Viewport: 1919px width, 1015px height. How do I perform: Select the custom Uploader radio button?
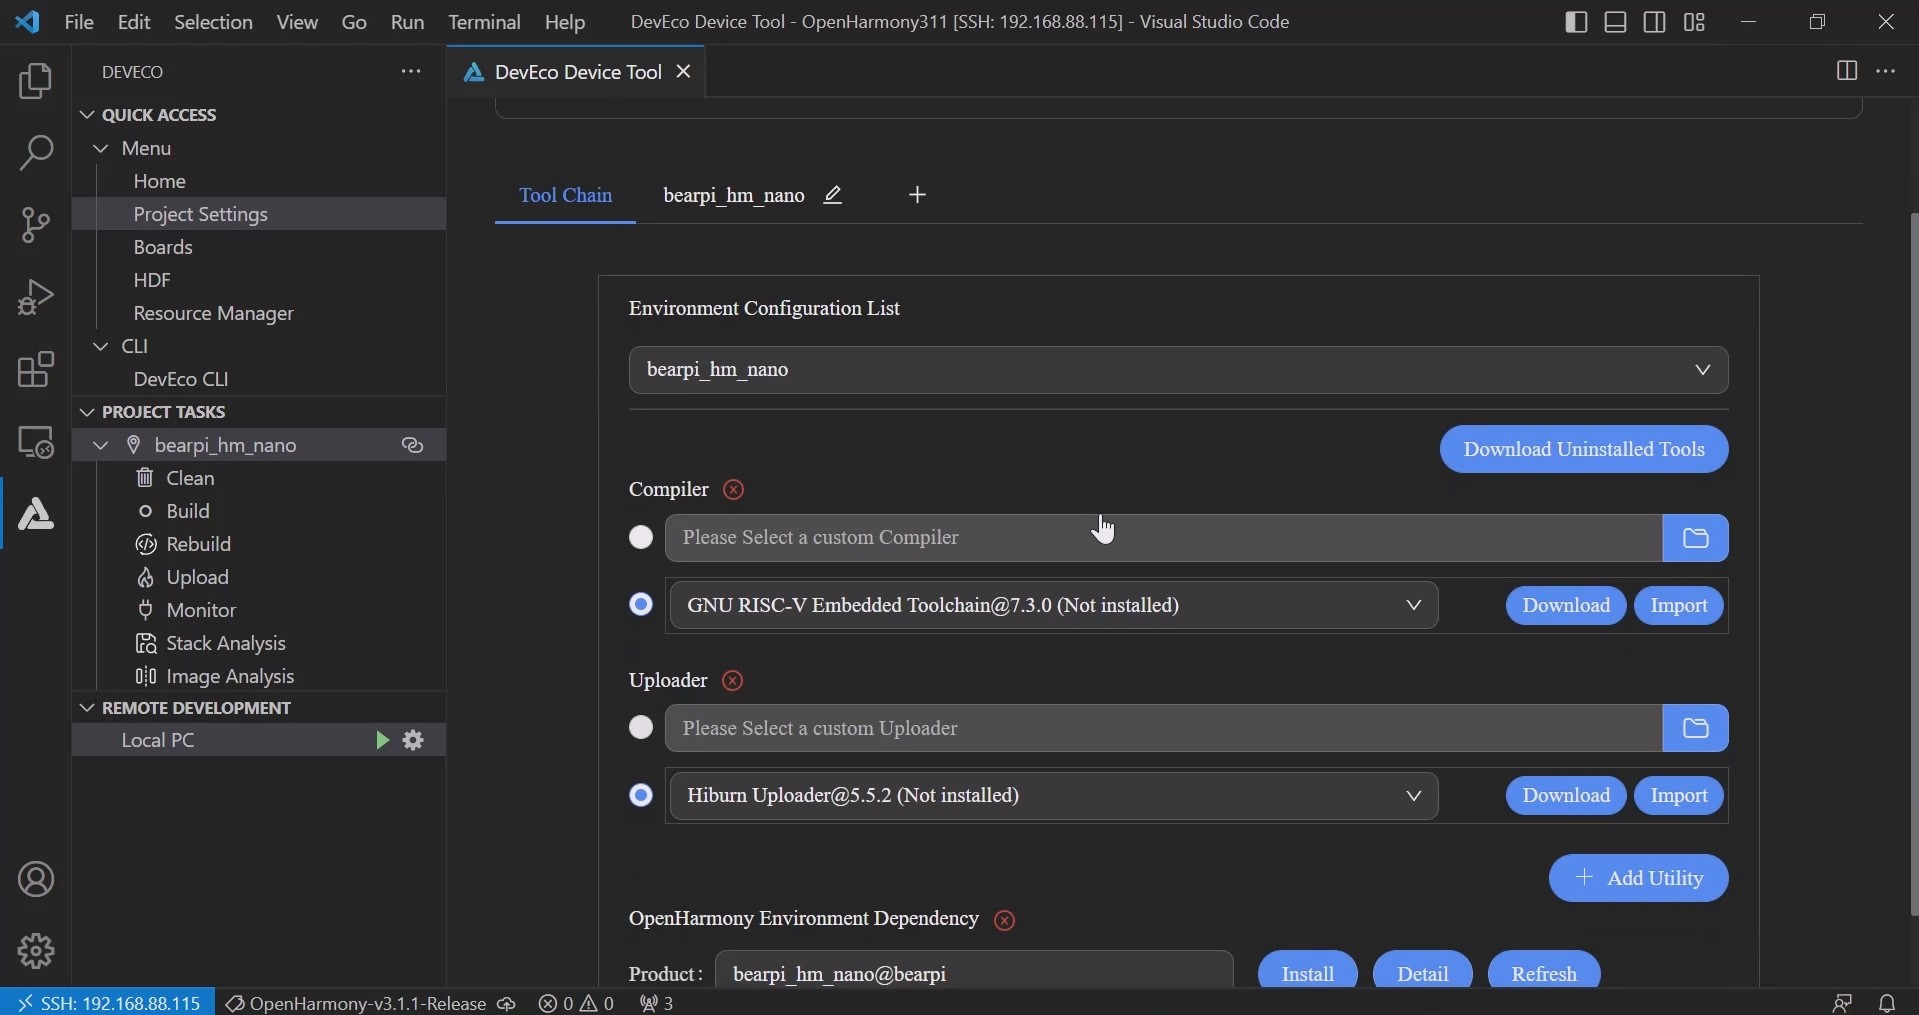641,728
